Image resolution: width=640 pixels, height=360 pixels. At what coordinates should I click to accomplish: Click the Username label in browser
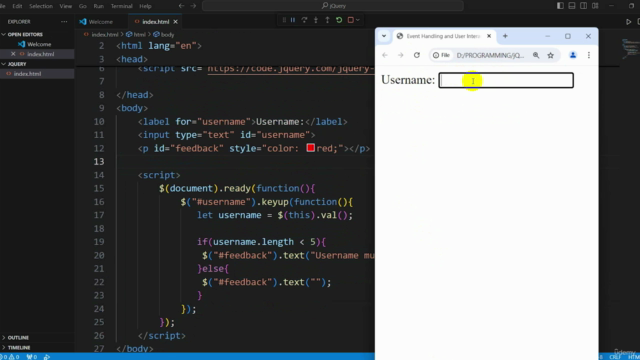click(x=408, y=80)
